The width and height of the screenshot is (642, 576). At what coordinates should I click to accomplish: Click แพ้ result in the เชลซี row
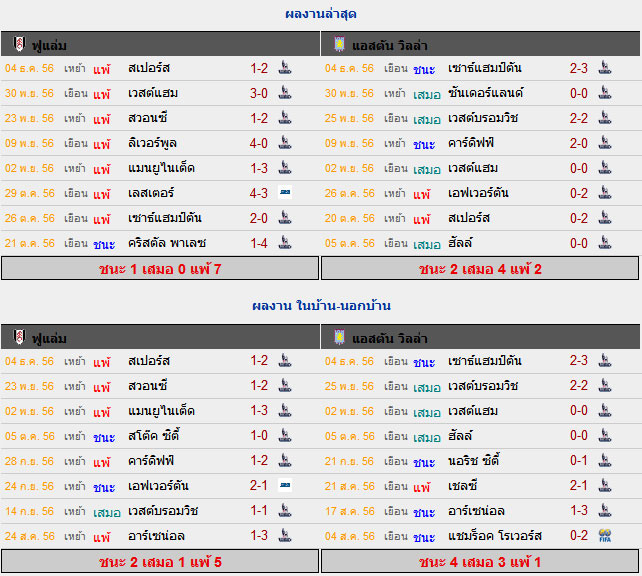pyautogui.click(x=421, y=486)
